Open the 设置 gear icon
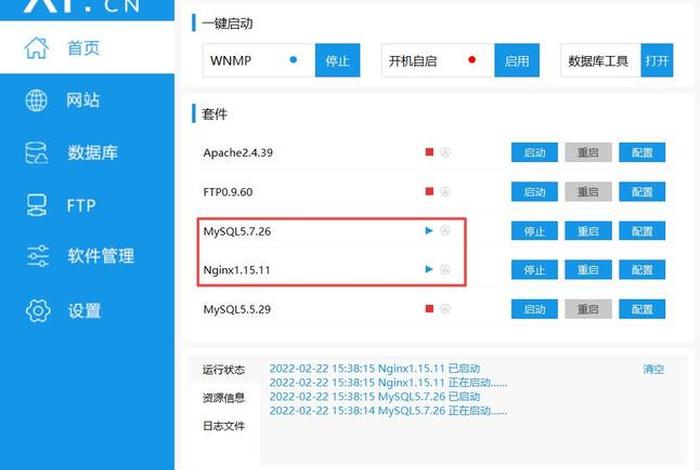This screenshot has height=470, width=700. [x=38, y=310]
